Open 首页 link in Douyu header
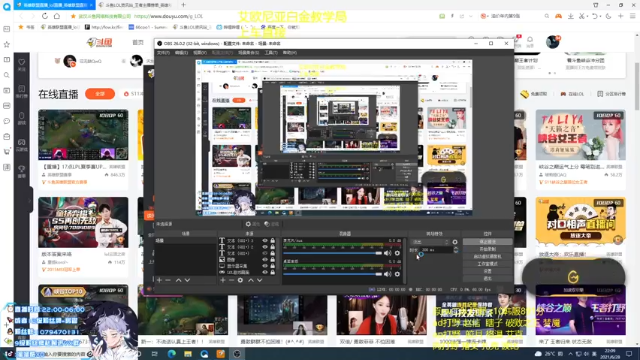Viewport: 640px width, 360px height. 138,42
